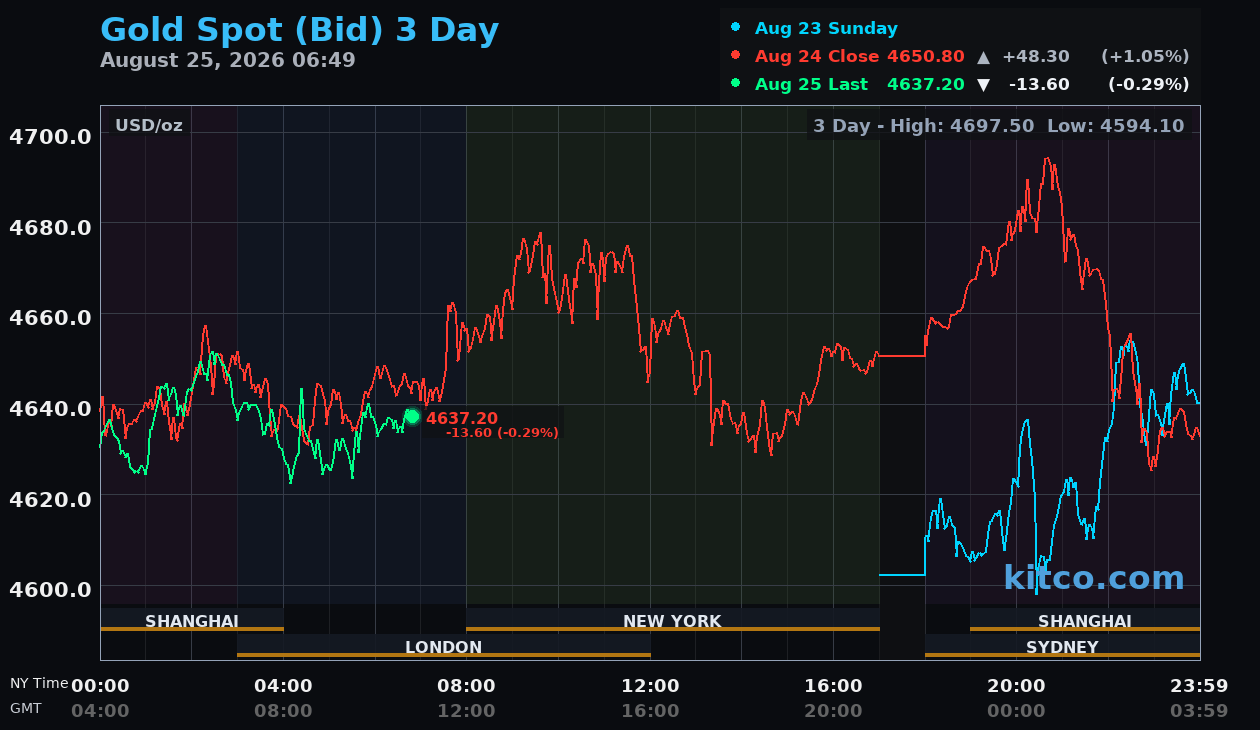This screenshot has height=730, width=1260.
Task: Click the 4637.20 last price in legend
Action: 926,84
